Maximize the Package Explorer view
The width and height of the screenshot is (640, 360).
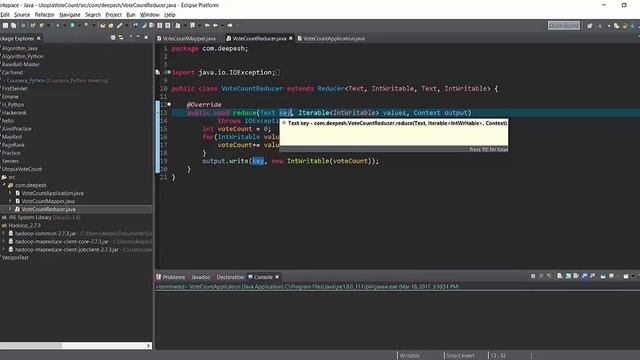tap(146, 38)
